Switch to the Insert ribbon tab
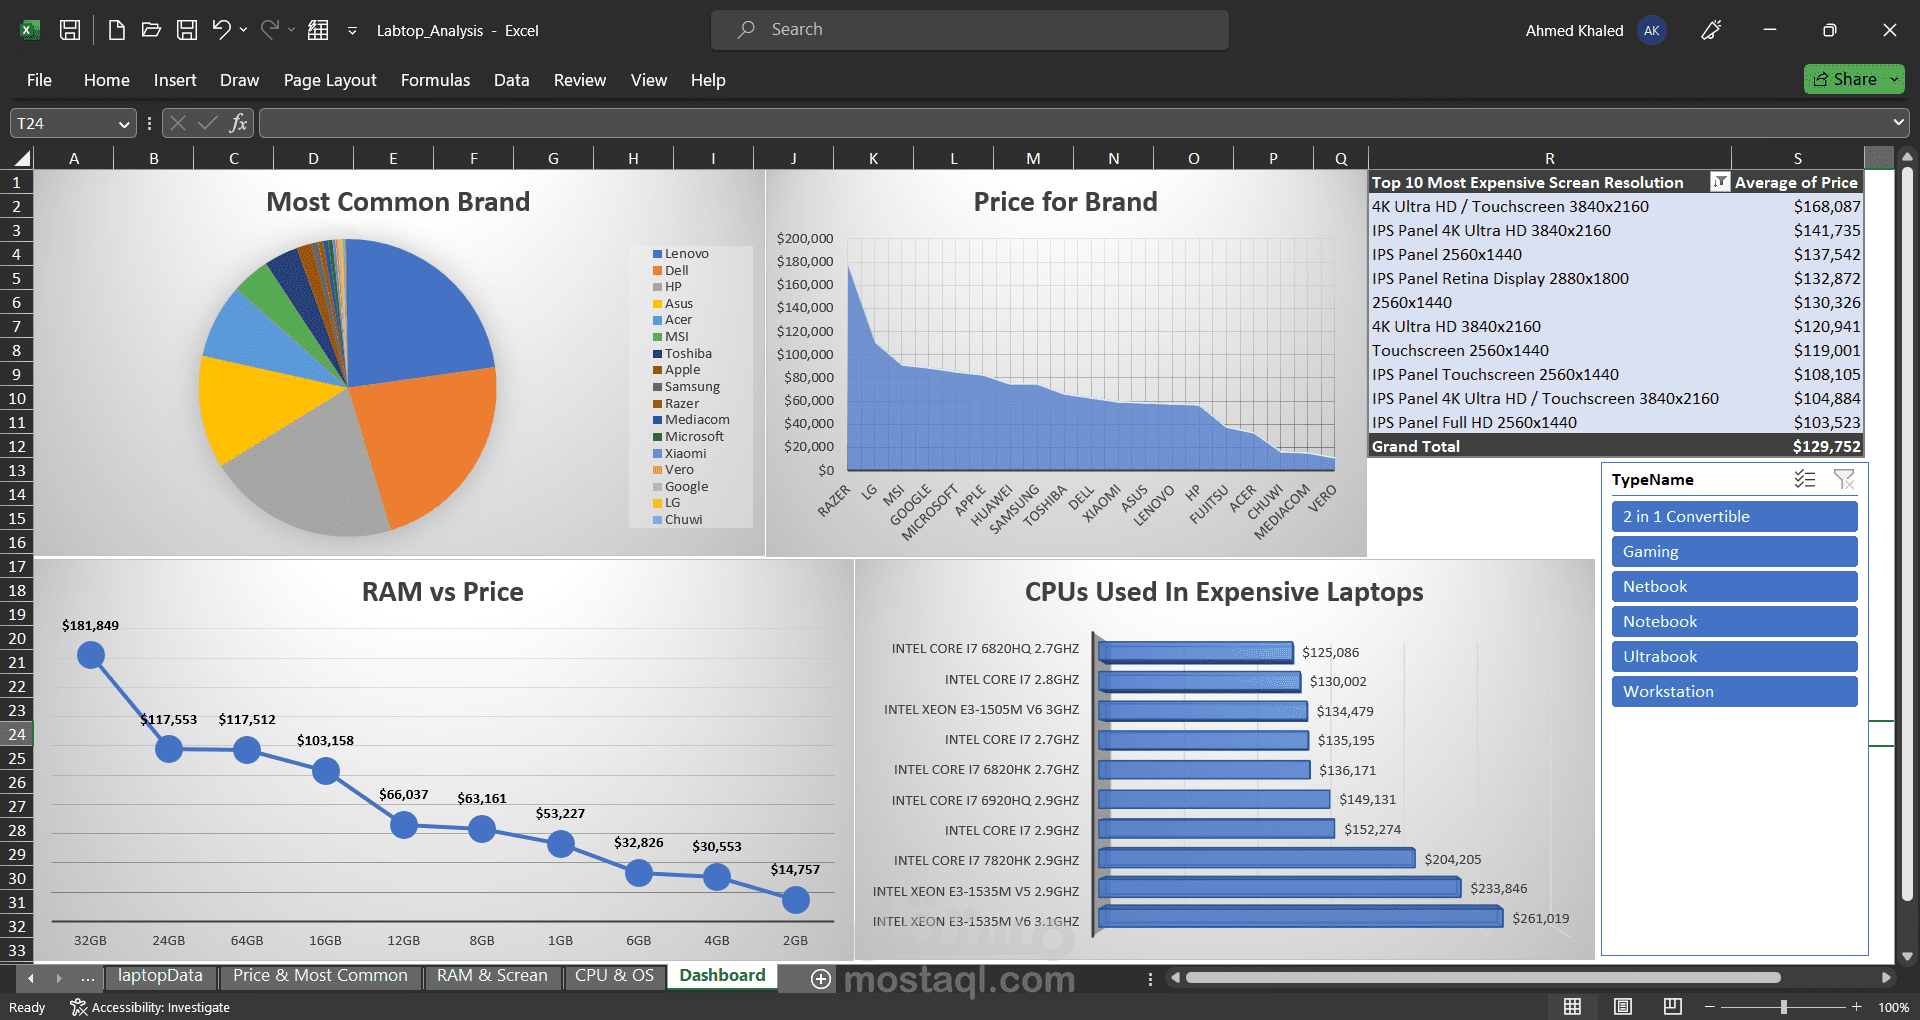Screen dimensions: 1920x1020 (x=175, y=80)
